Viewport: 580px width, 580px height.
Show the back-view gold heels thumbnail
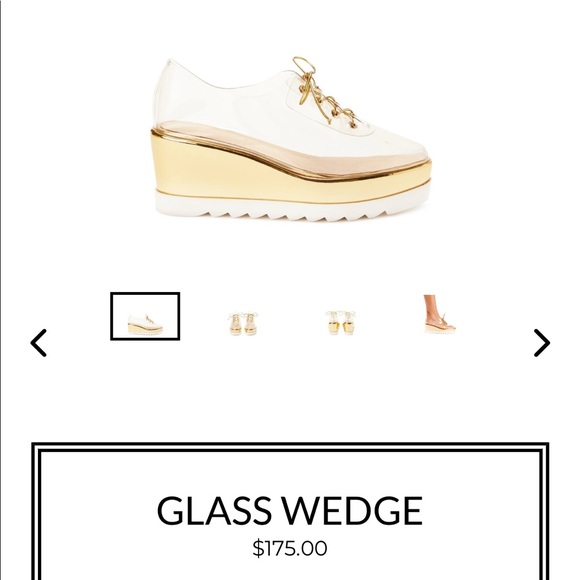(341, 323)
